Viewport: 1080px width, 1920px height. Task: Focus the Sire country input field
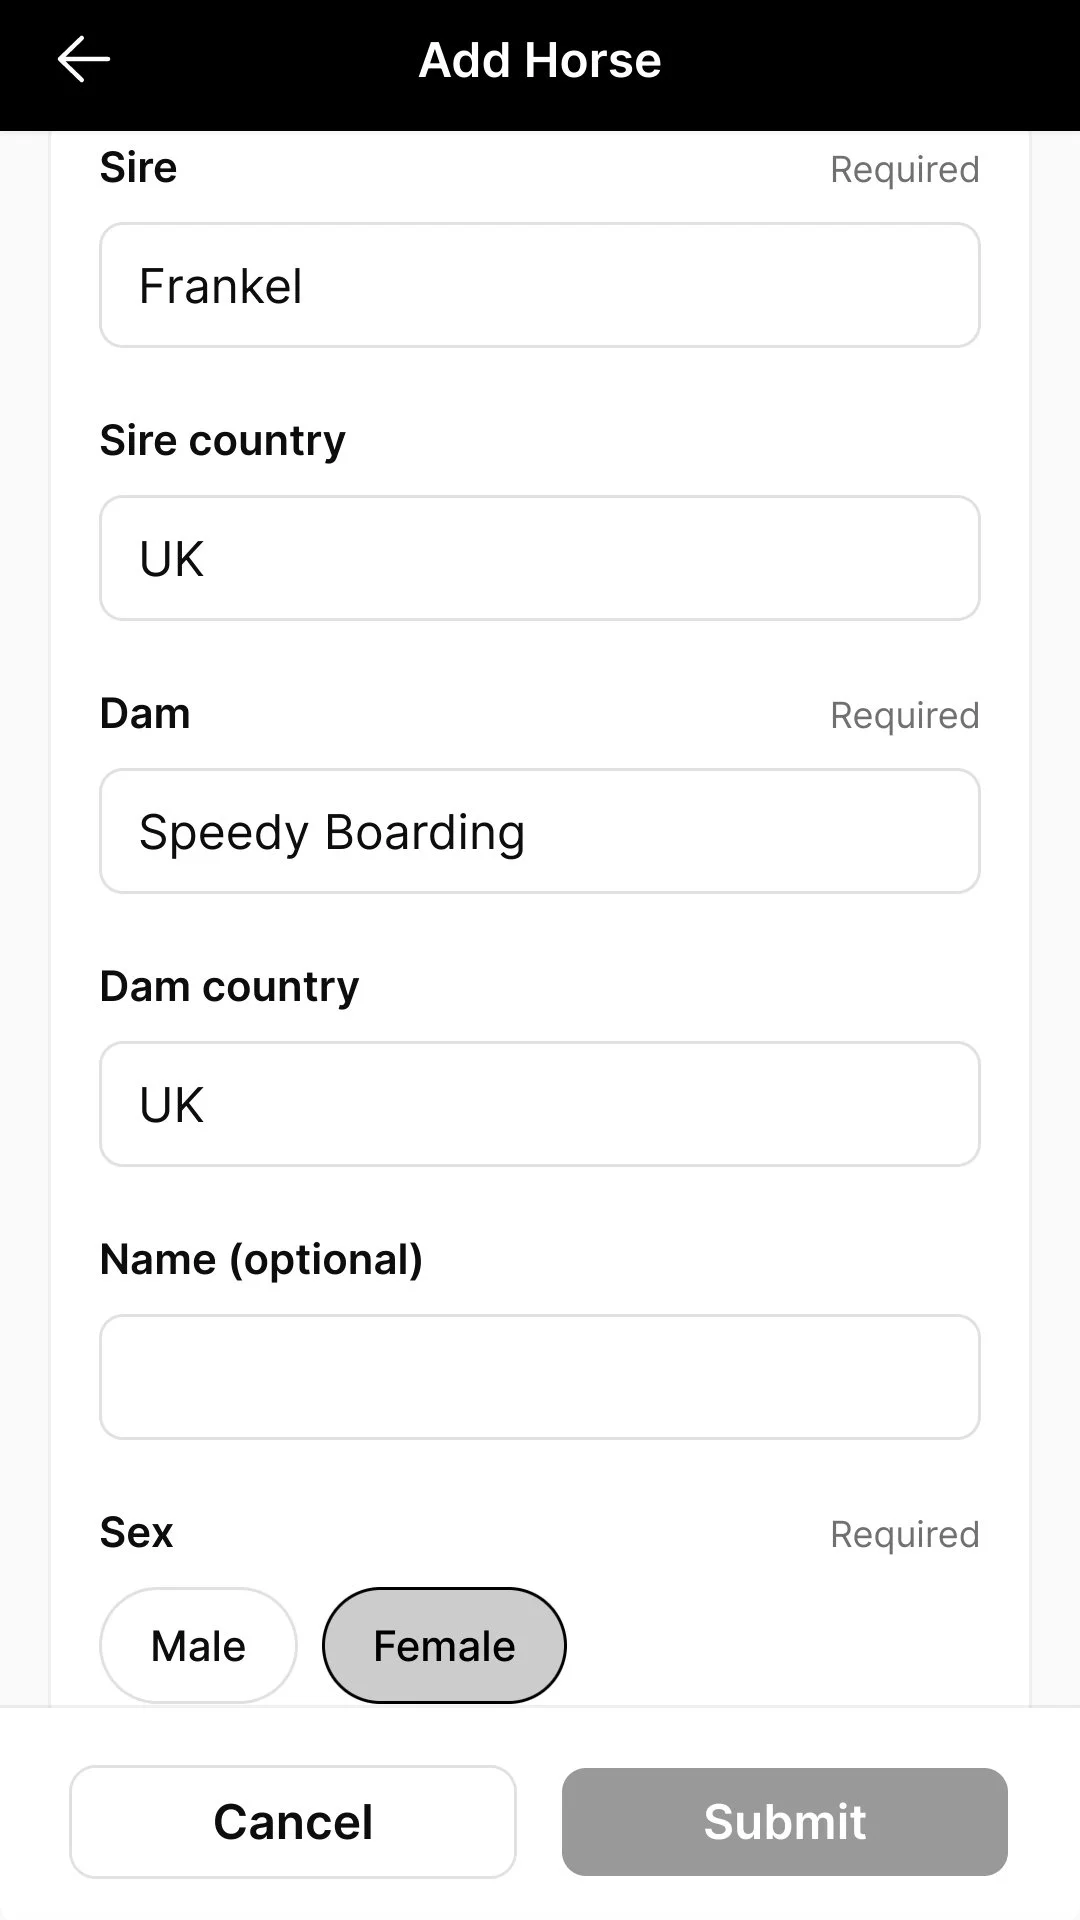pos(540,559)
